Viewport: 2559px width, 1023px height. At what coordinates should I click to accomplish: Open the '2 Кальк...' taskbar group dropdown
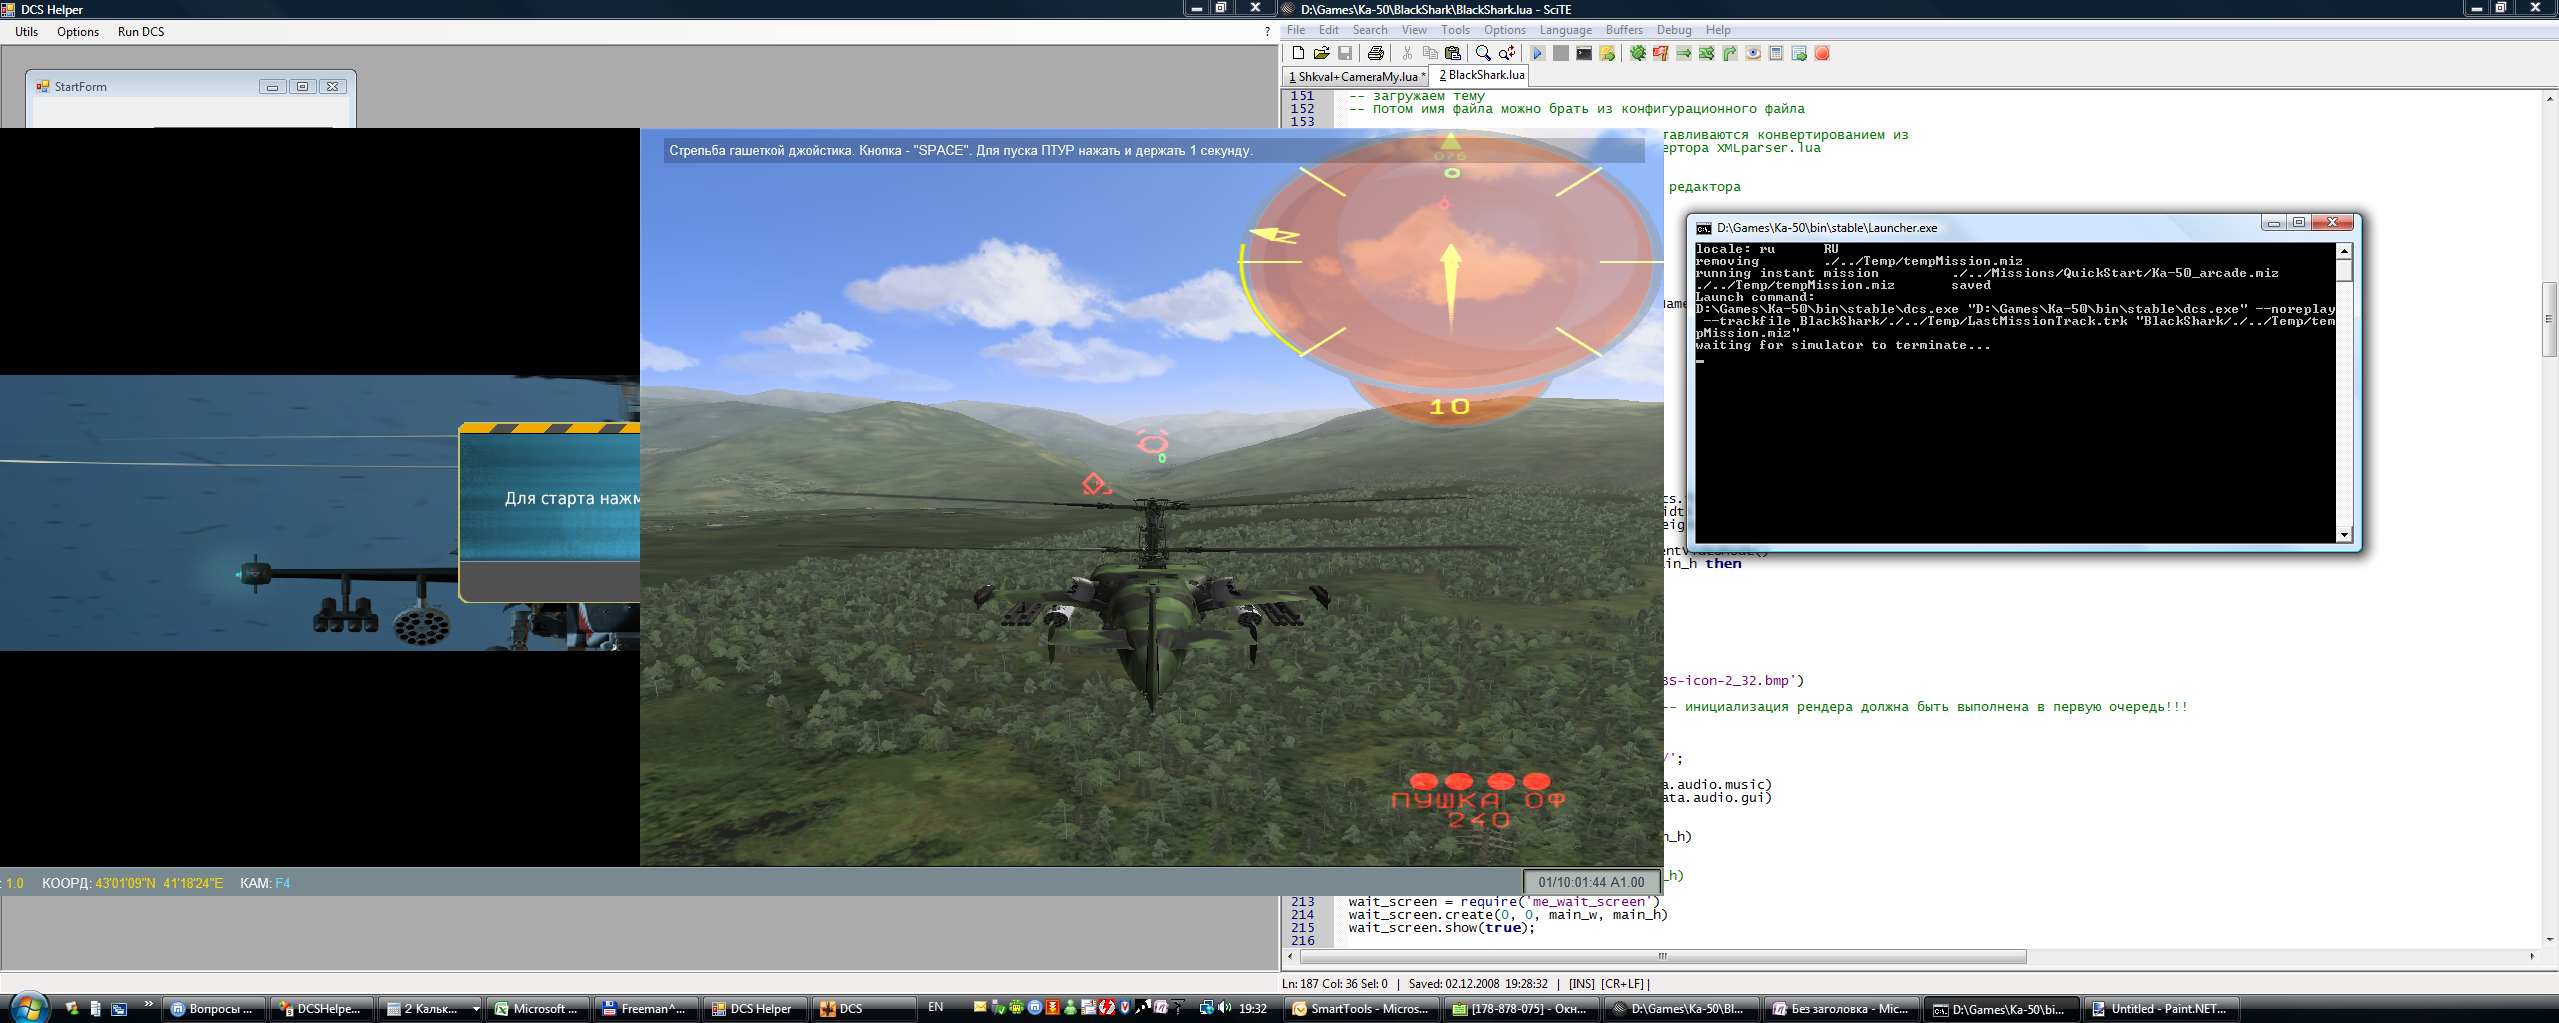pos(475,1009)
